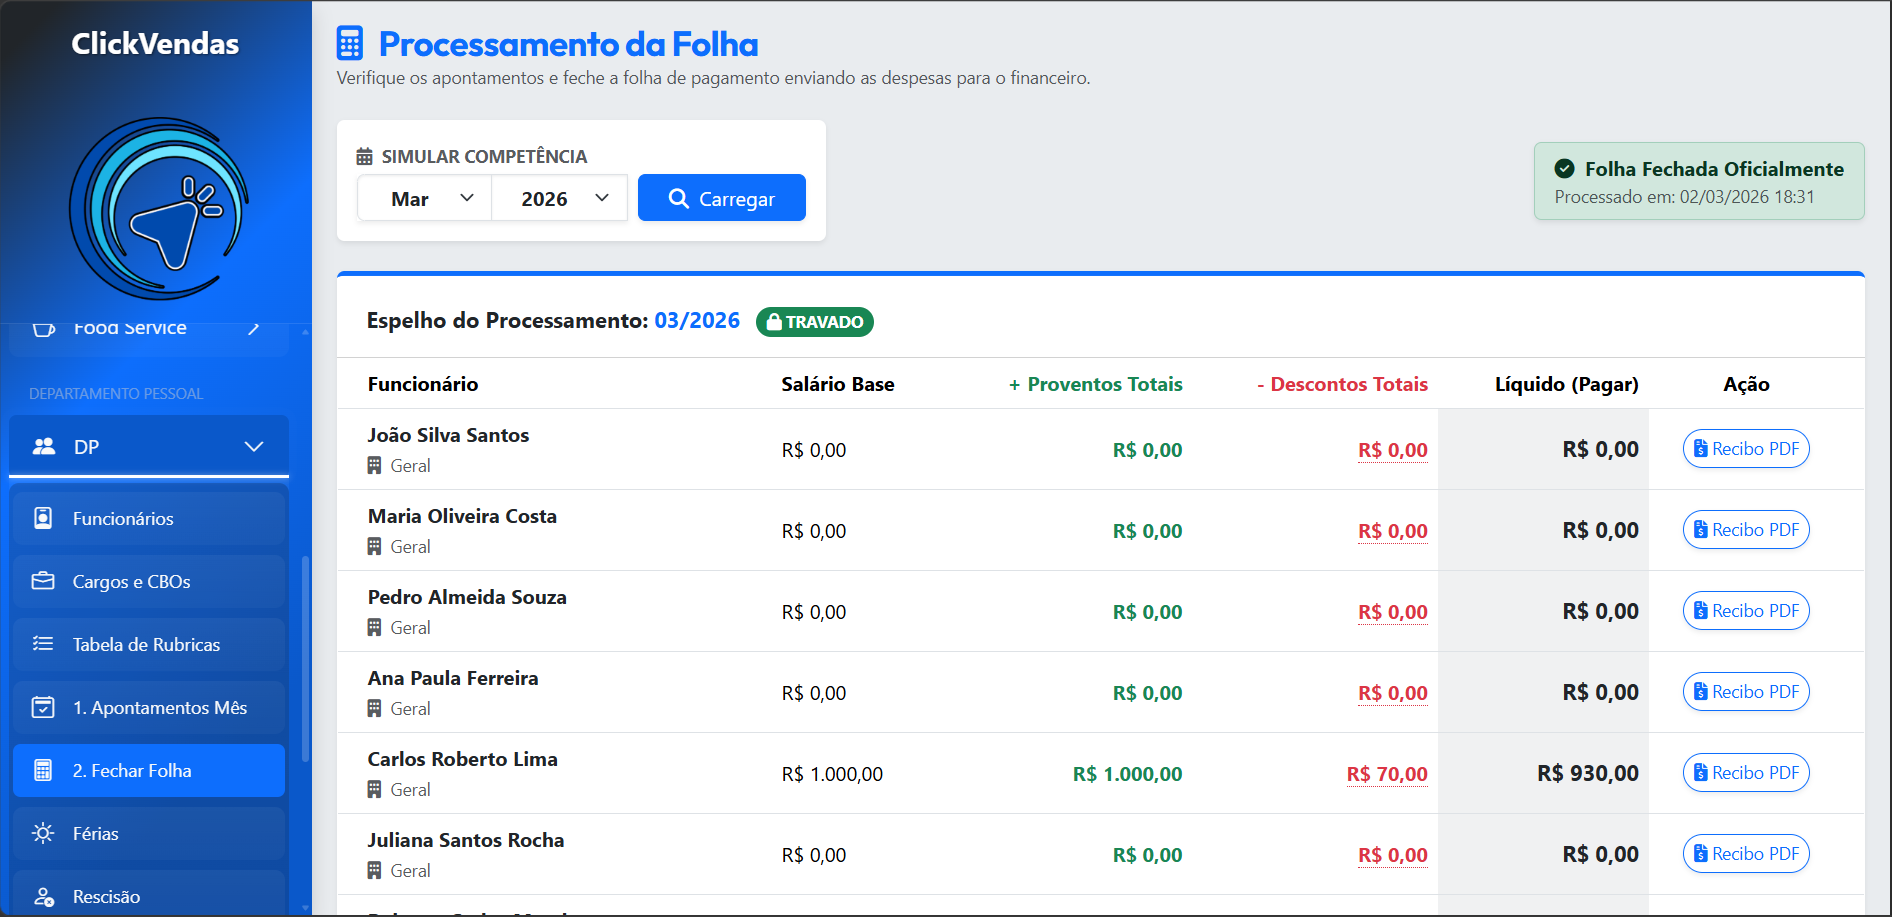The height and width of the screenshot is (917, 1892).
Task: Click the padlock icon in the TRAVADO badge
Action: 774,322
